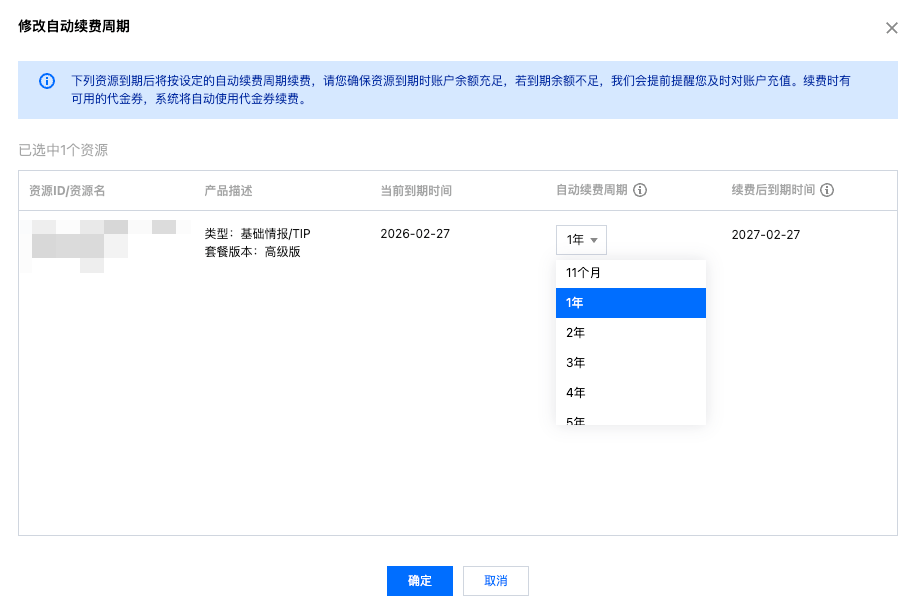This screenshot has height=613, width=919.
Task: Click the current expiry date 2026-02-27
Action: [415, 234]
